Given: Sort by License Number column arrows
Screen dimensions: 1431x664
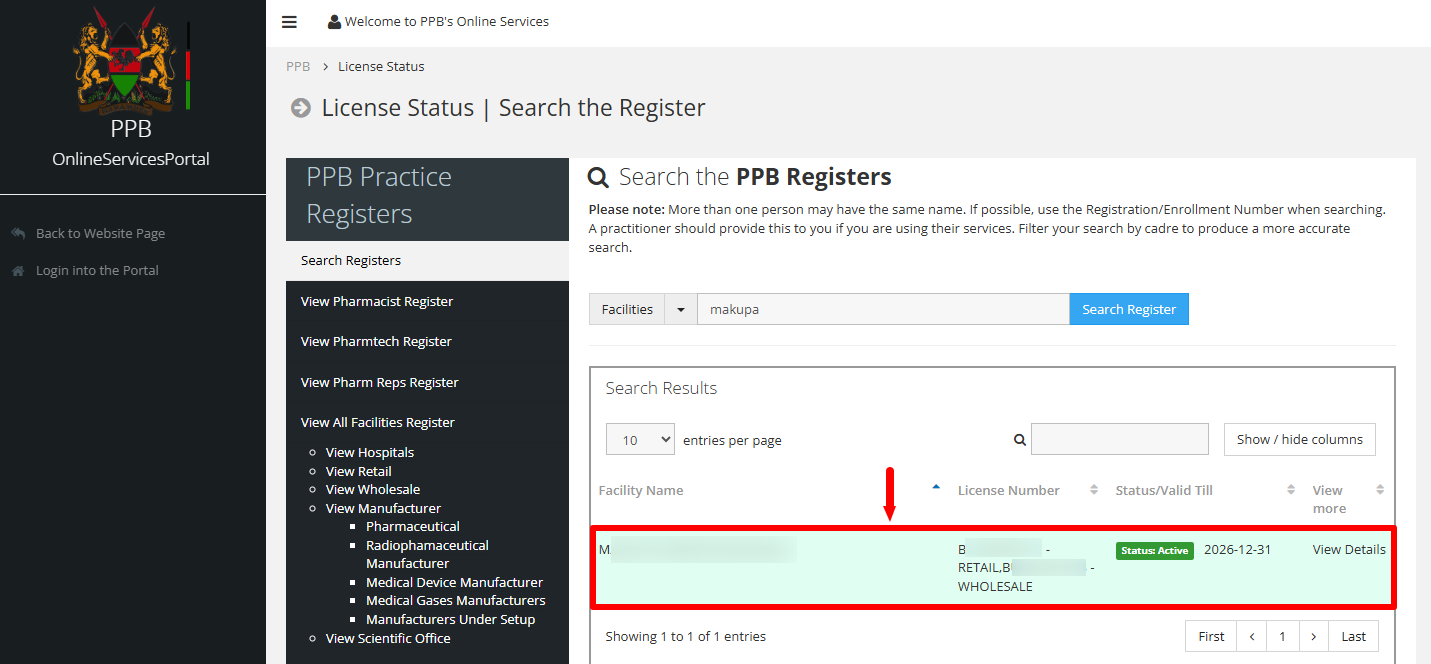Looking at the screenshot, I should pyautogui.click(x=1093, y=490).
